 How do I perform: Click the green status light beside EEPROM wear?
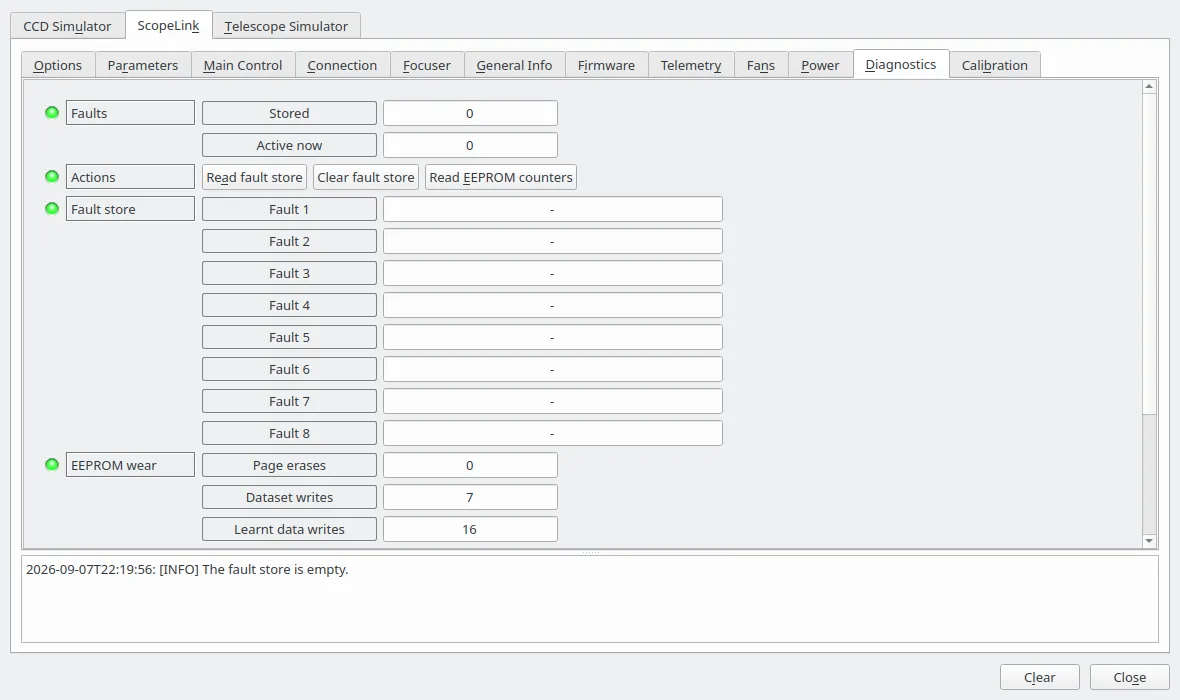(52, 464)
